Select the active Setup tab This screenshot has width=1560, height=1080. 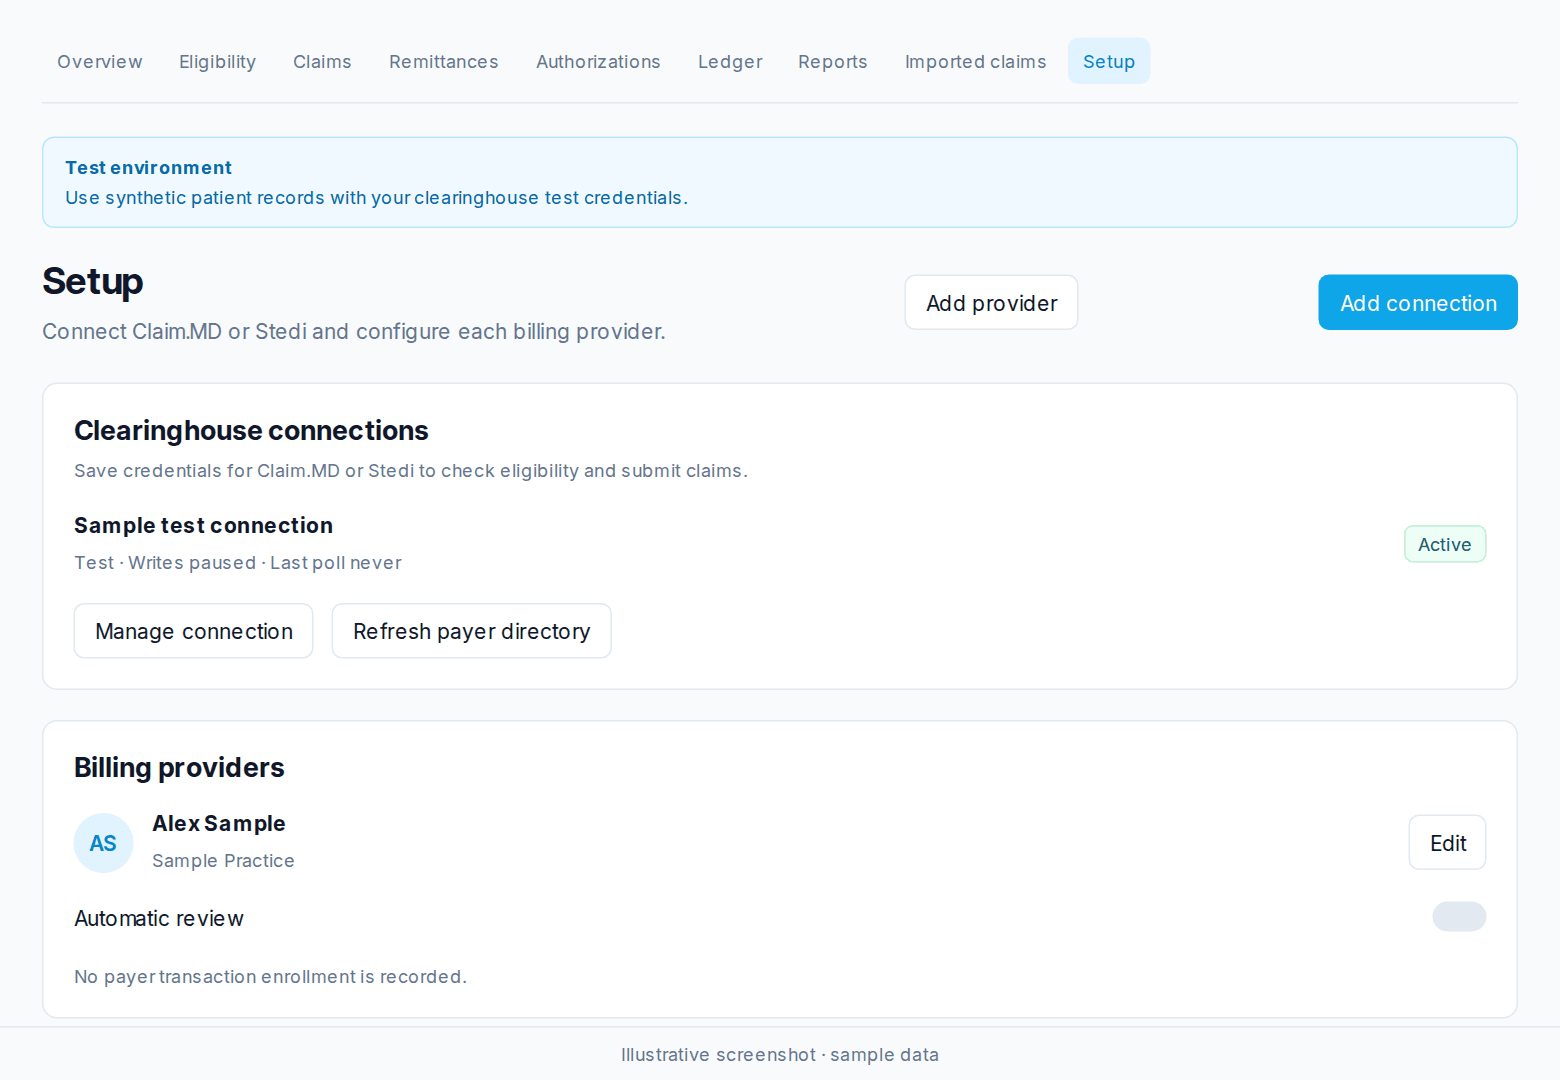pos(1109,62)
